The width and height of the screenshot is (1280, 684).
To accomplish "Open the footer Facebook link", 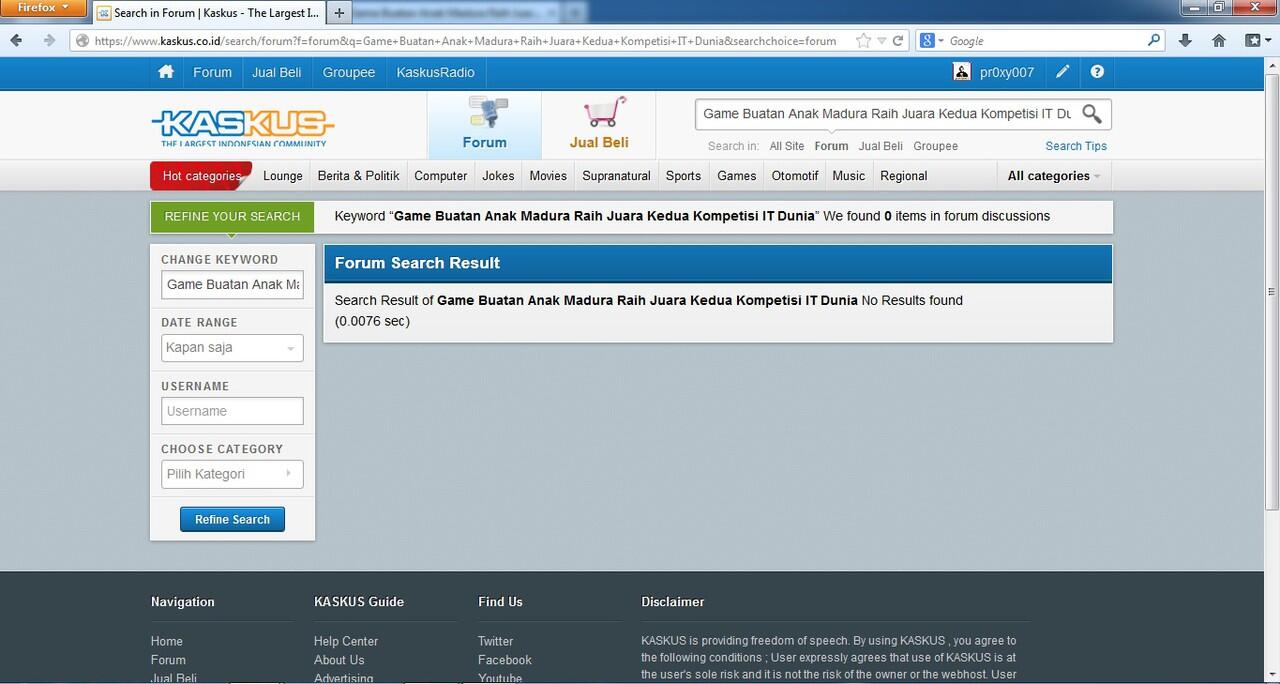I will (x=505, y=660).
